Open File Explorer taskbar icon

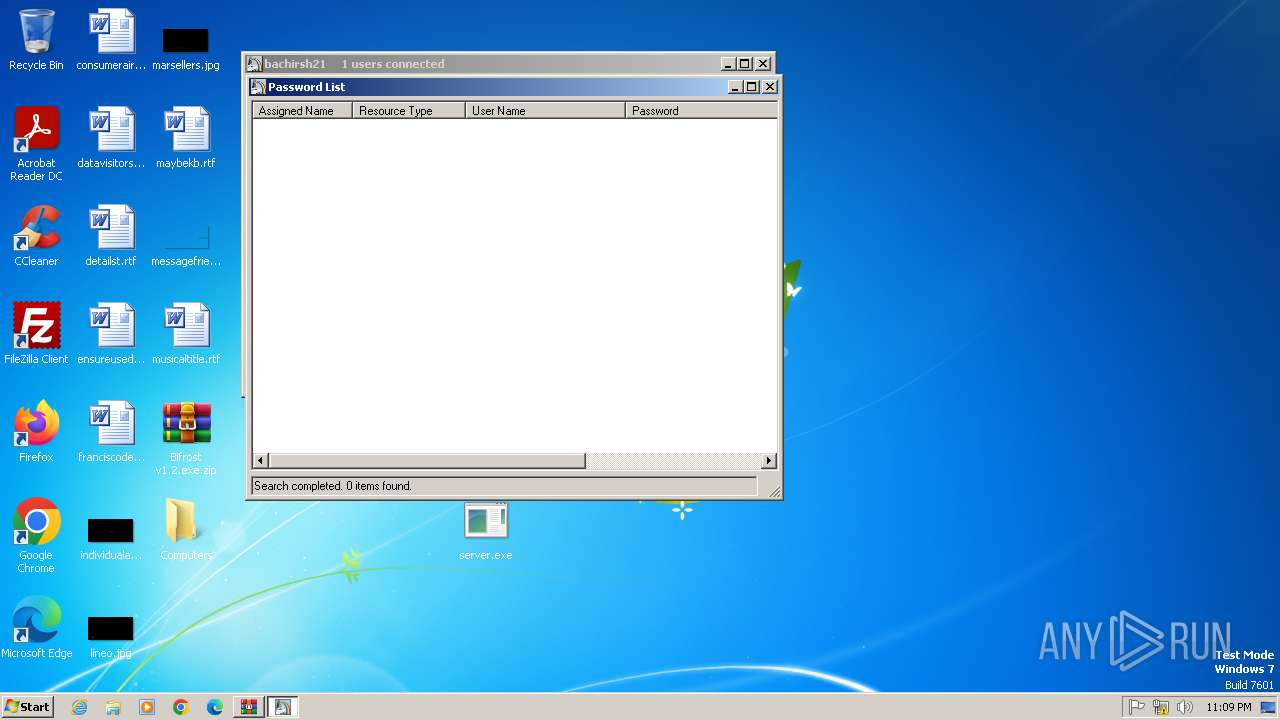click(113, 707)
